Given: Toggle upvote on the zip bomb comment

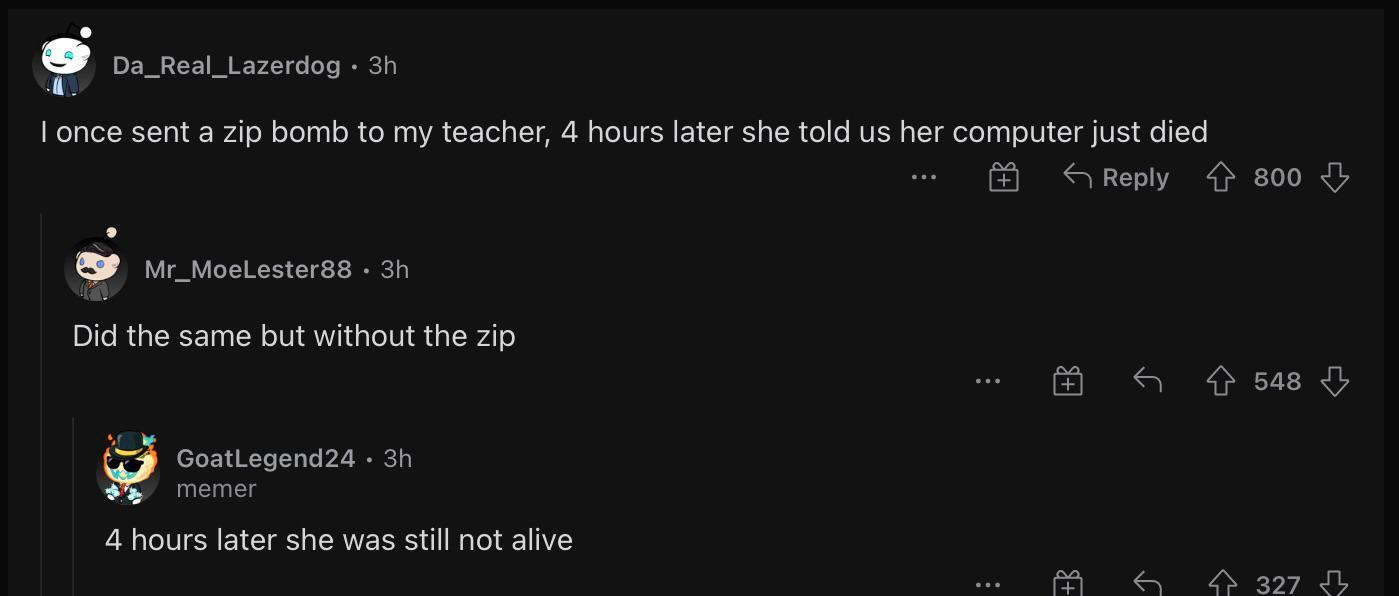Looking at the screenshot, I should pos(1219,177).
